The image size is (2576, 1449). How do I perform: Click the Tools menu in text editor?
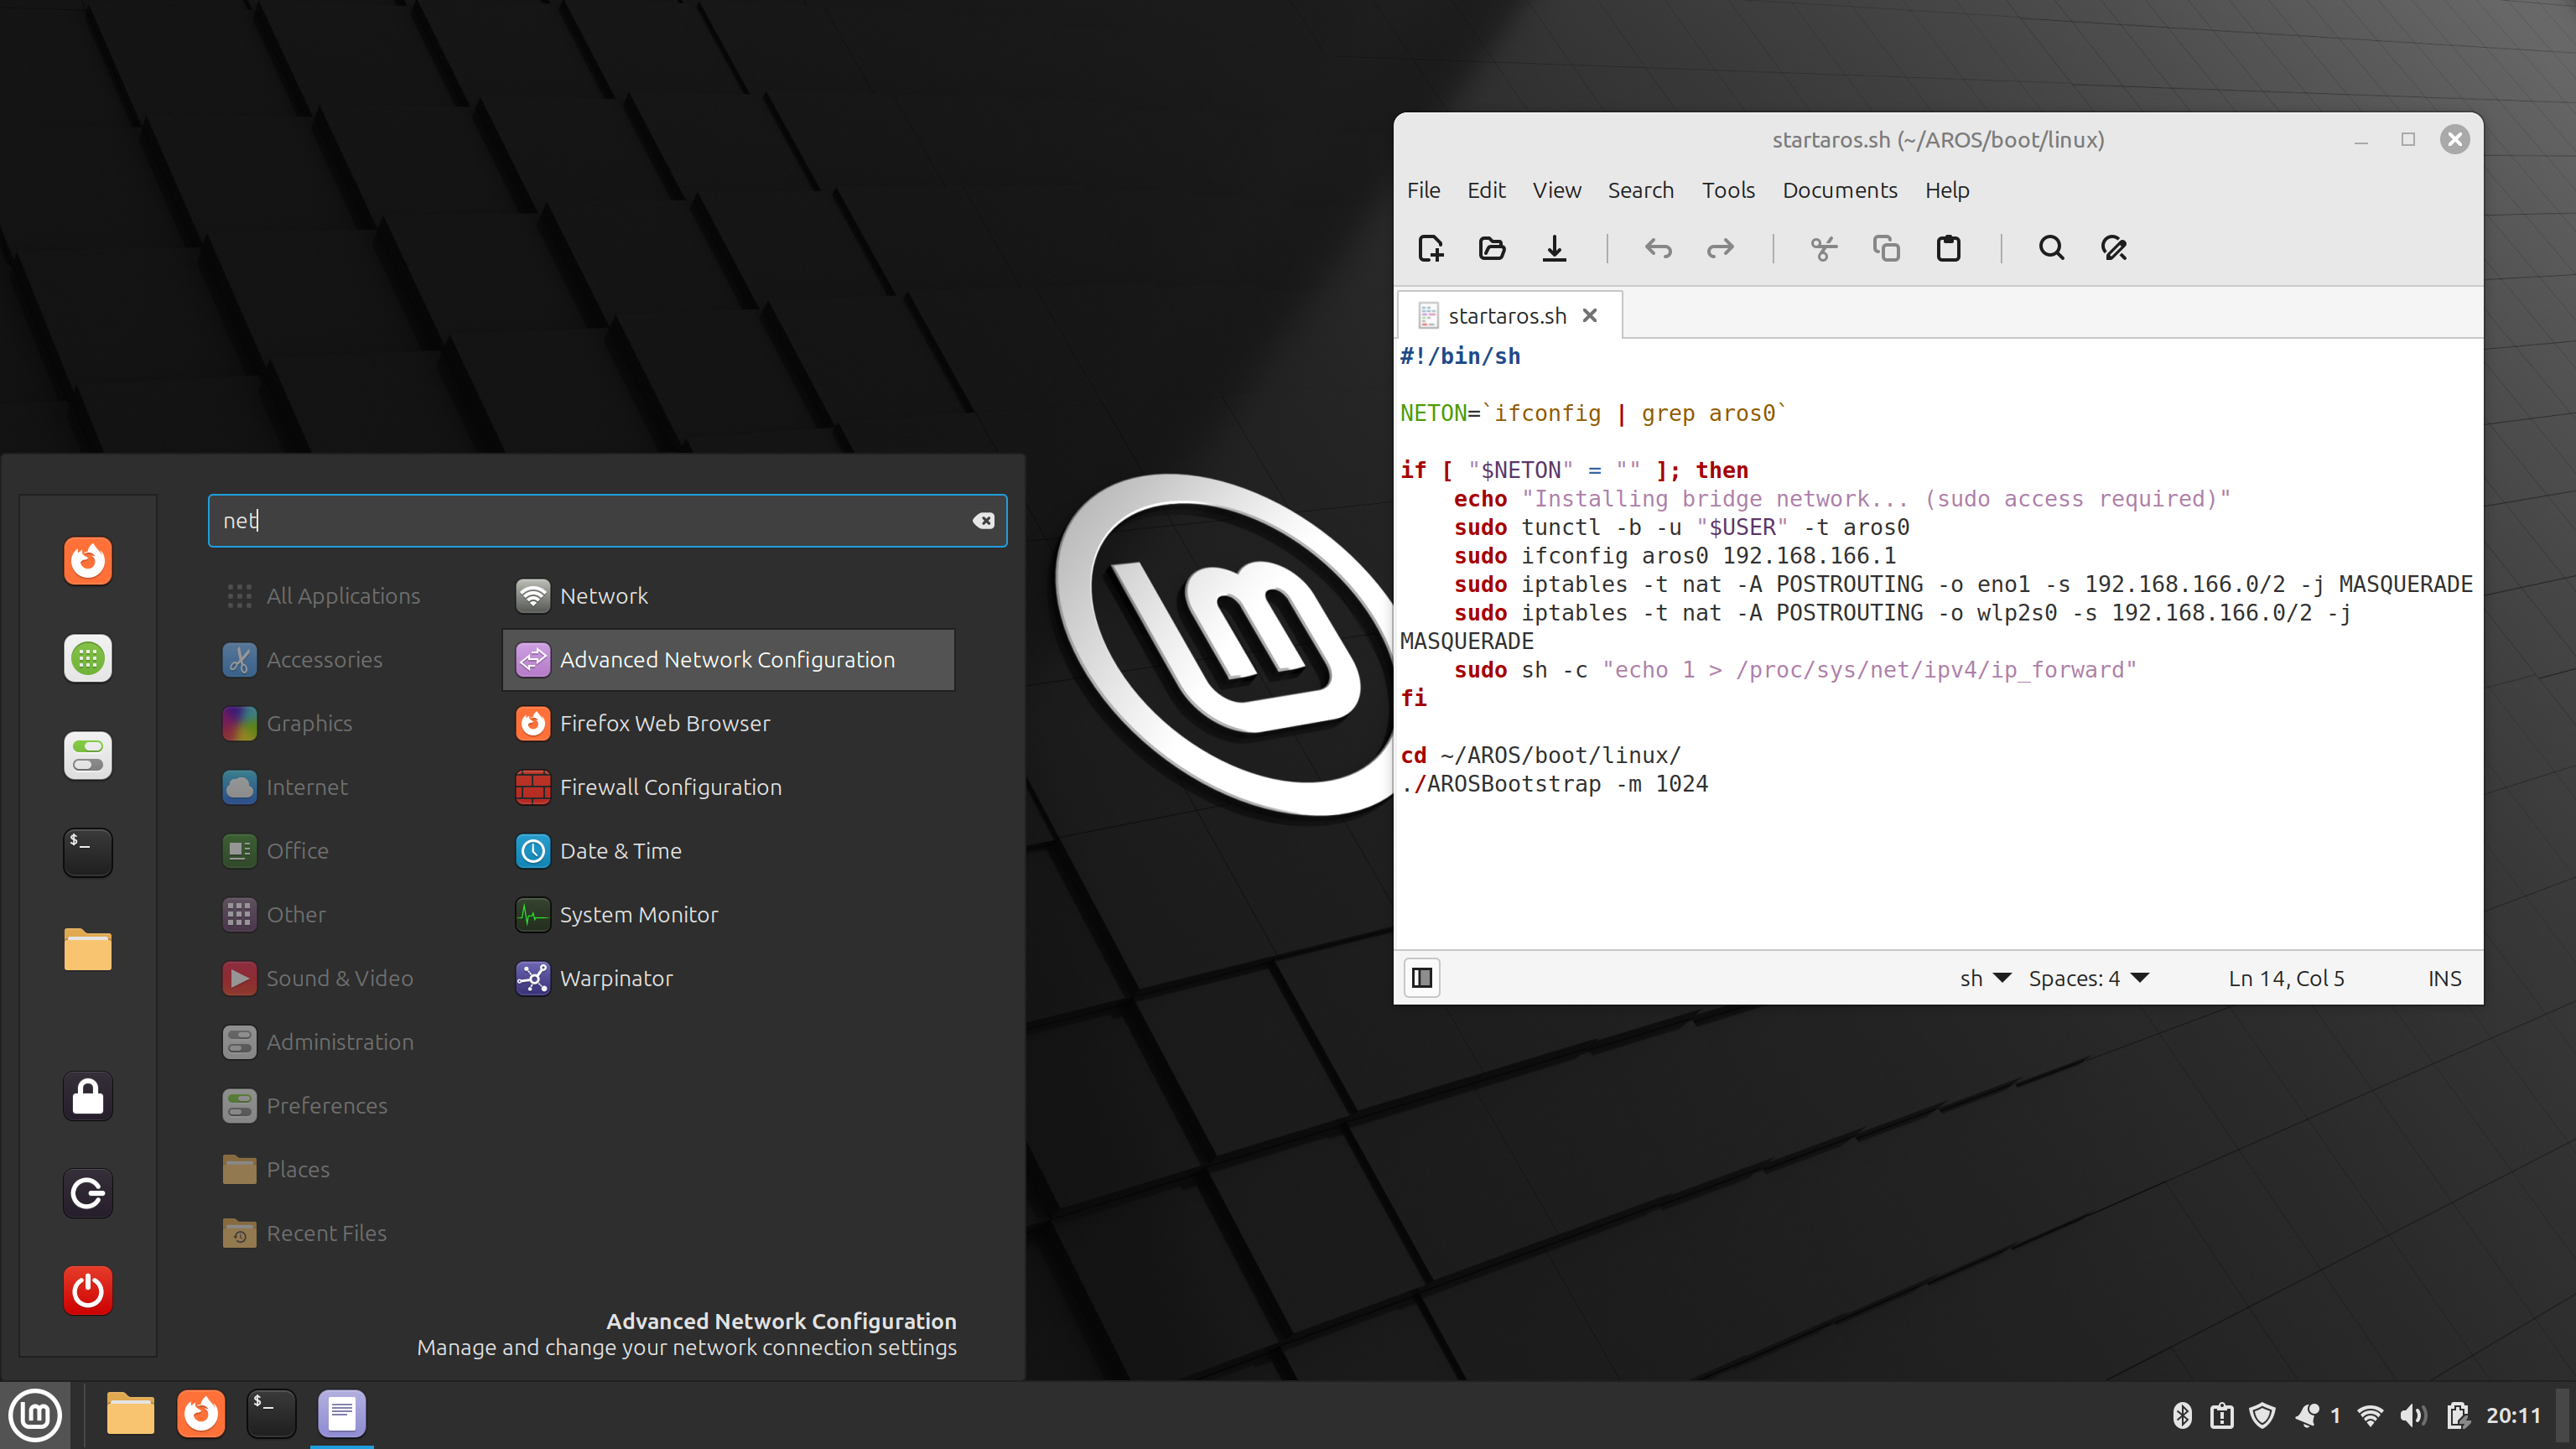coord(1727,190)
